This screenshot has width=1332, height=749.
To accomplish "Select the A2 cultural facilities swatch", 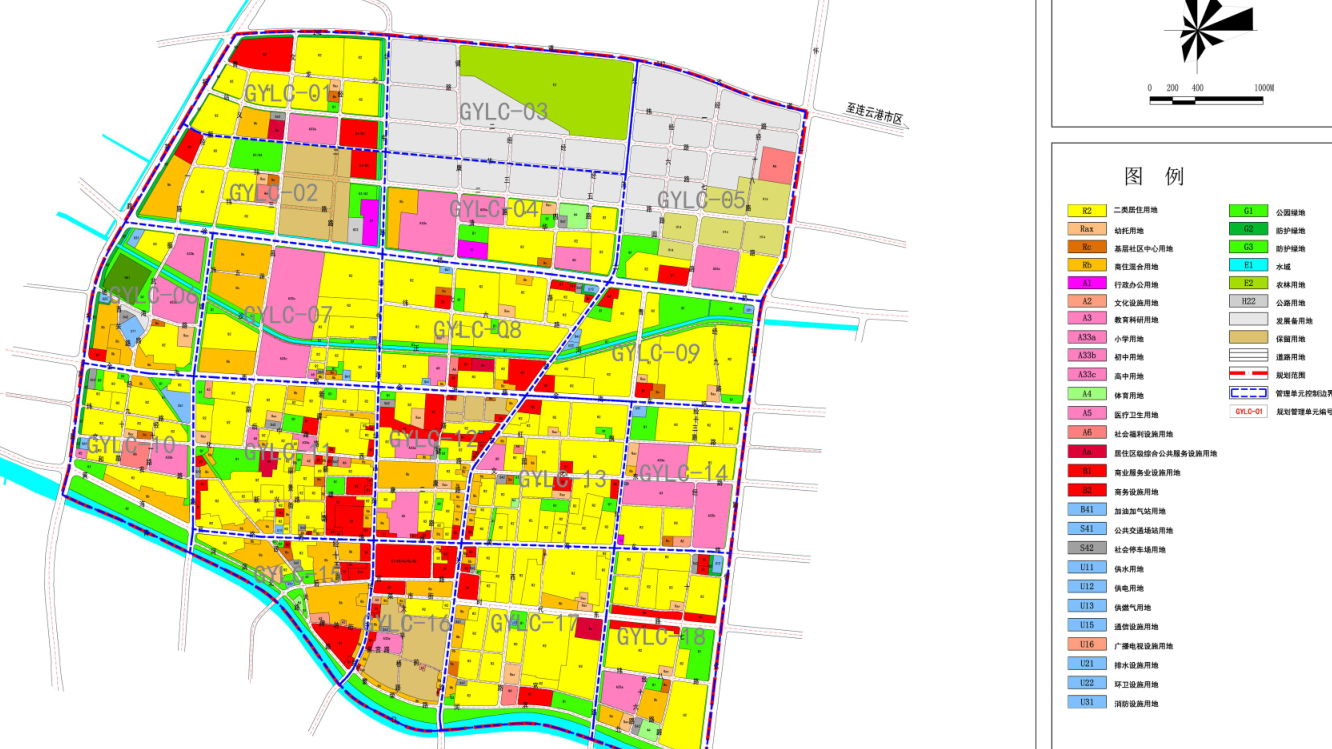I will coord(1086,301).
